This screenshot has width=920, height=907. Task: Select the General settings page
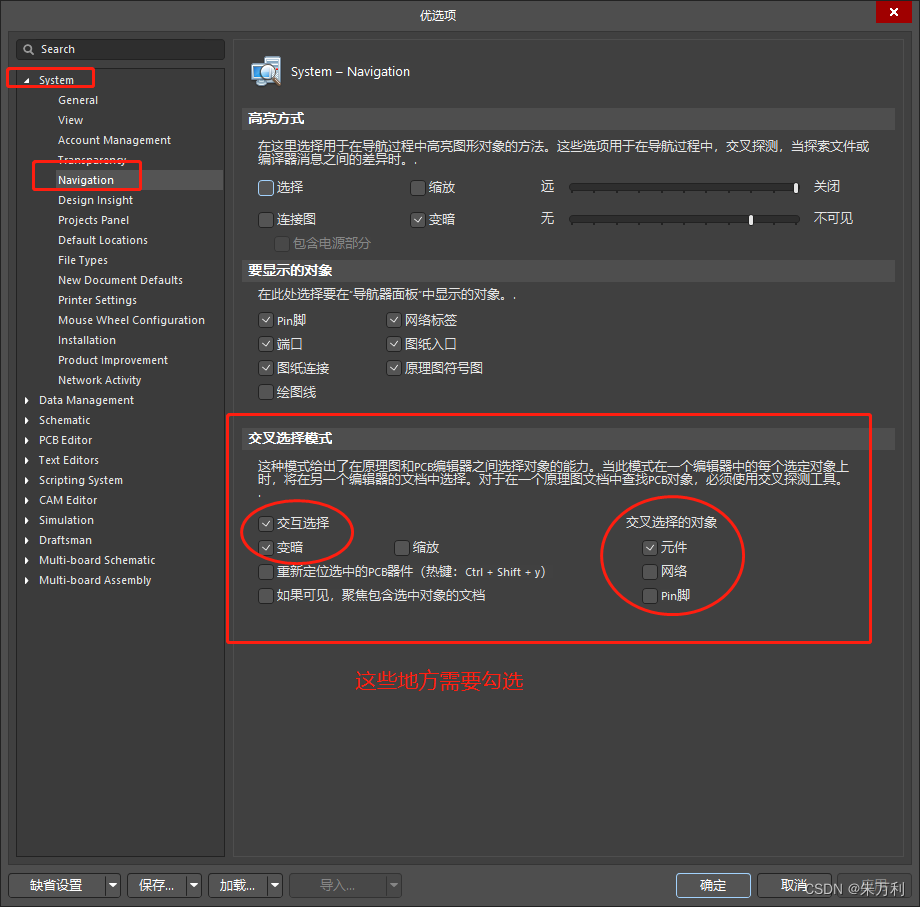[x=77, y=99]
